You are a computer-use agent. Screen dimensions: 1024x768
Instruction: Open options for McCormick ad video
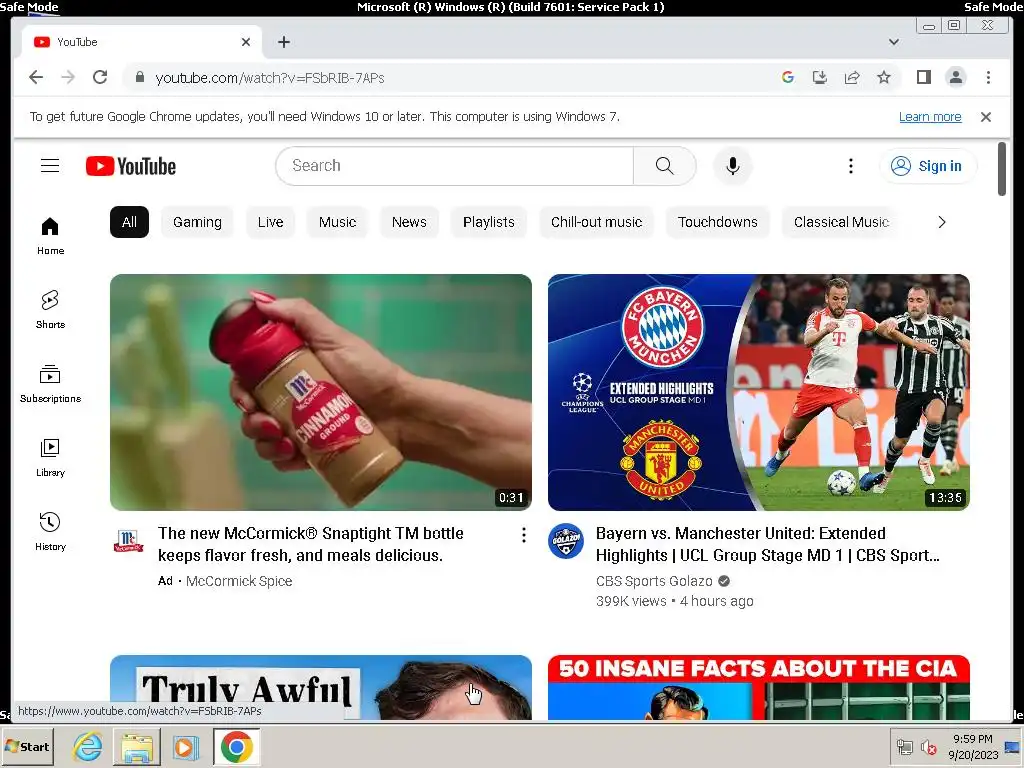pyautogui.click(x=524, y=536)
